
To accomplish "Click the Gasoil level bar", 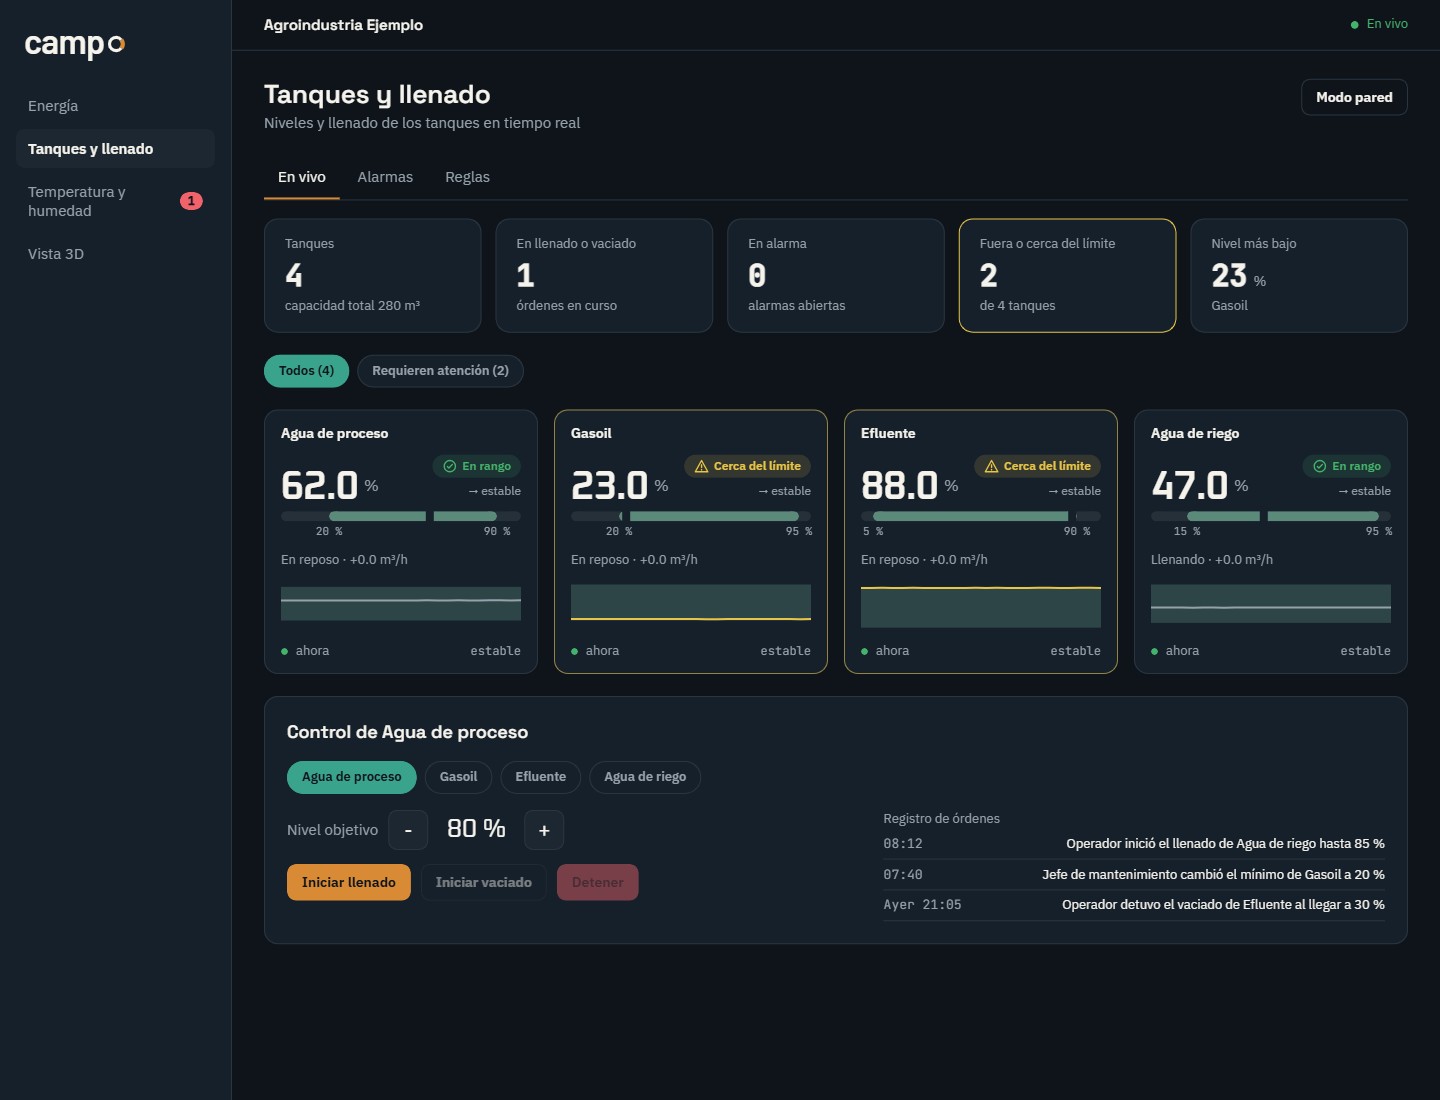I will coord(691,516).
